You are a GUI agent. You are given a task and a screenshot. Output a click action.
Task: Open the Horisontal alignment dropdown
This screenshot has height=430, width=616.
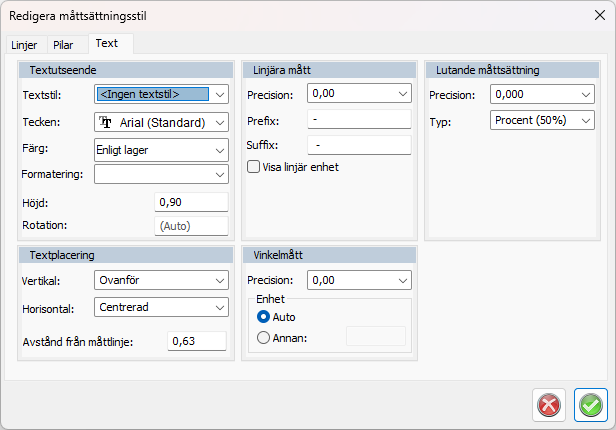(161, 307)
